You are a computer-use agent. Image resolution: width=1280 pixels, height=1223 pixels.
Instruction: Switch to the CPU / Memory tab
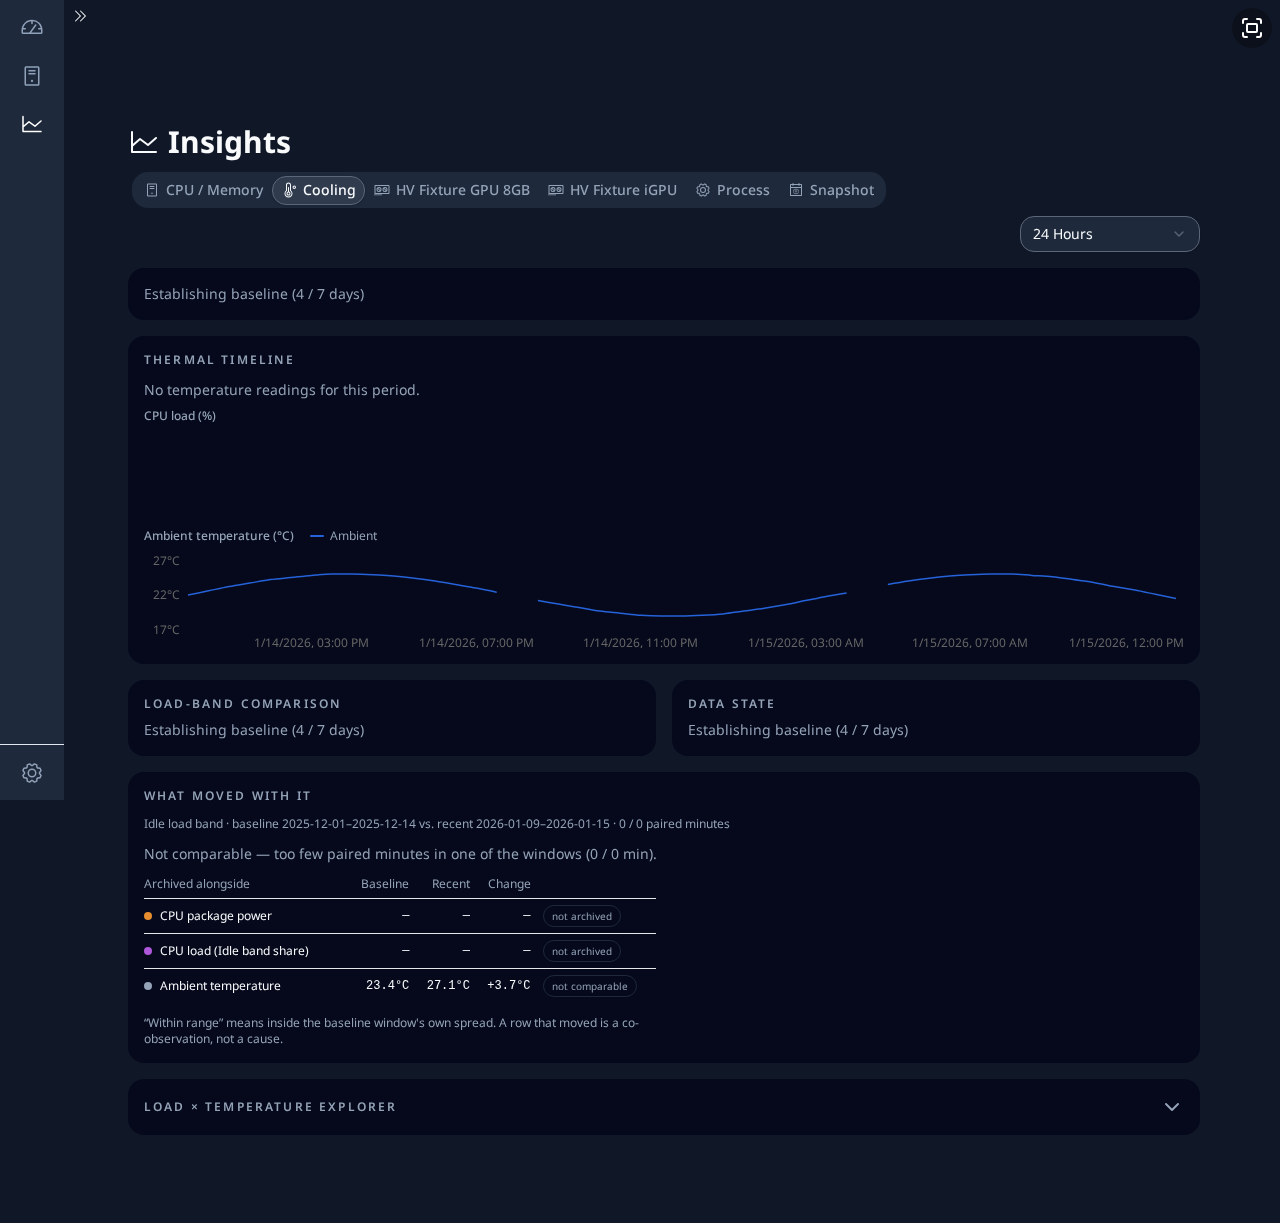point(205,190)
